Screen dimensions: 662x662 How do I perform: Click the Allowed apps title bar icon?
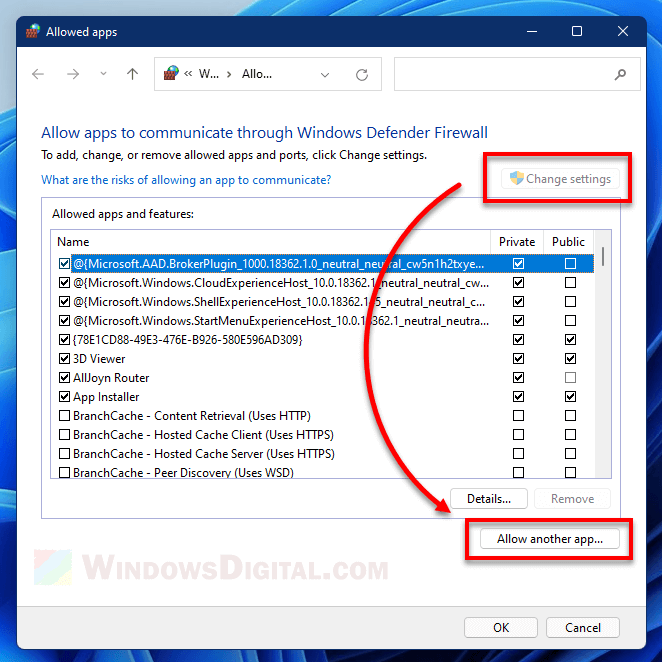pos(33,31)
